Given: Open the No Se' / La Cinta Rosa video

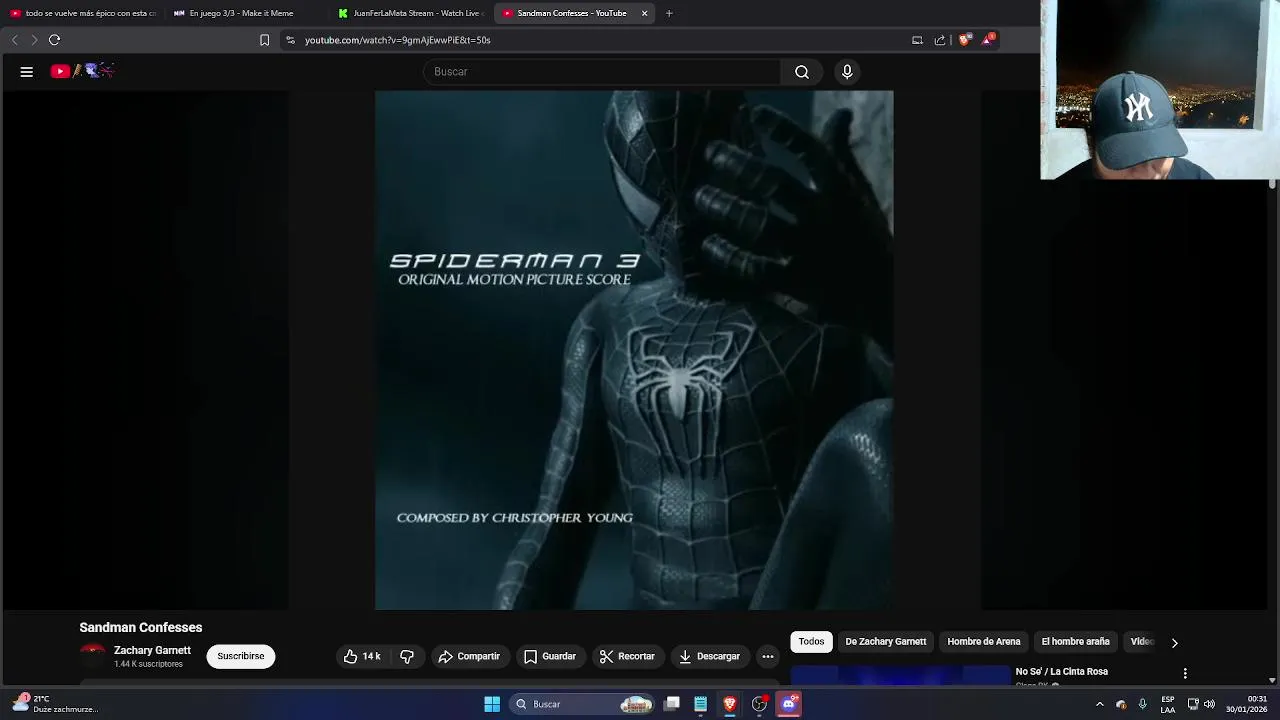Looking at the screenshot, I should click(1061, 672).
